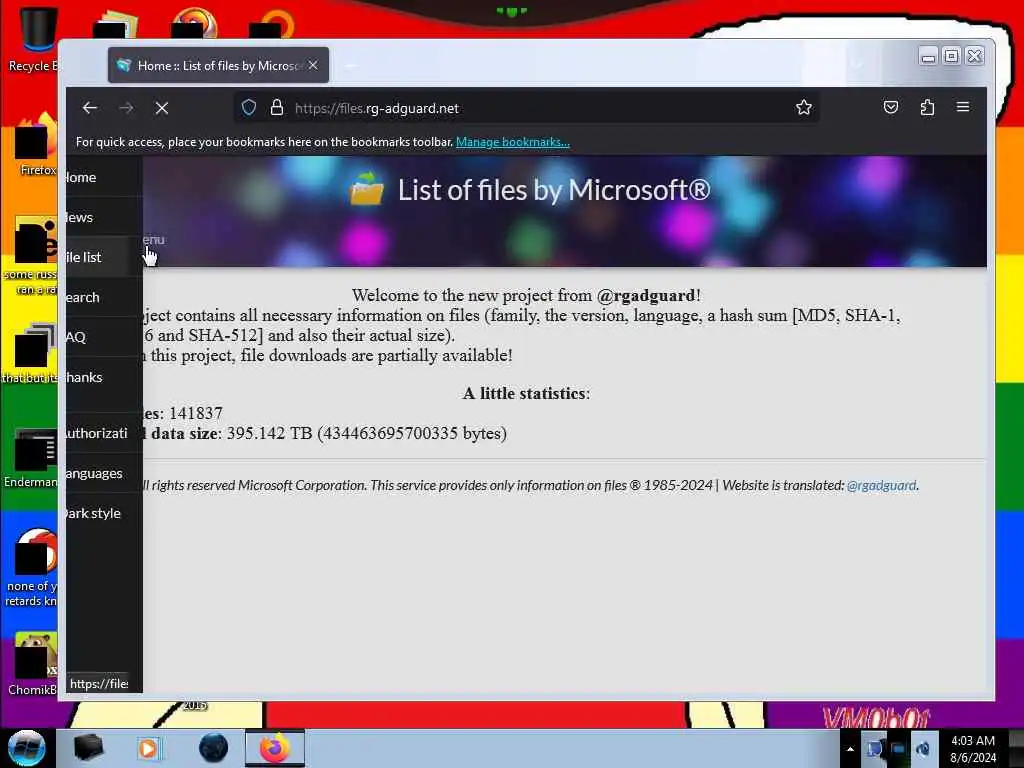1024x768 pixels.
Task: Click the @rgadguard footer link
Action: coord(881,485)
